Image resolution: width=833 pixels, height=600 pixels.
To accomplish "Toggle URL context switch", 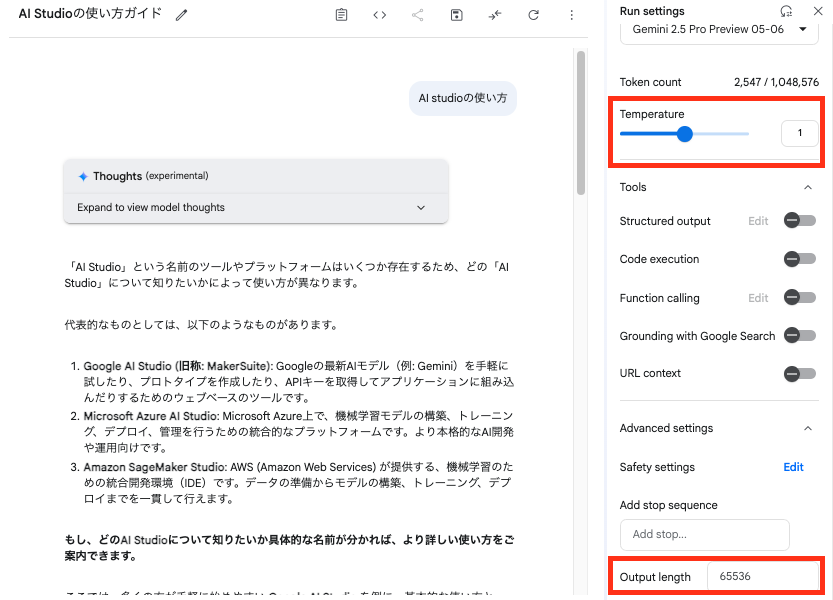I will [x=800, y=374].
